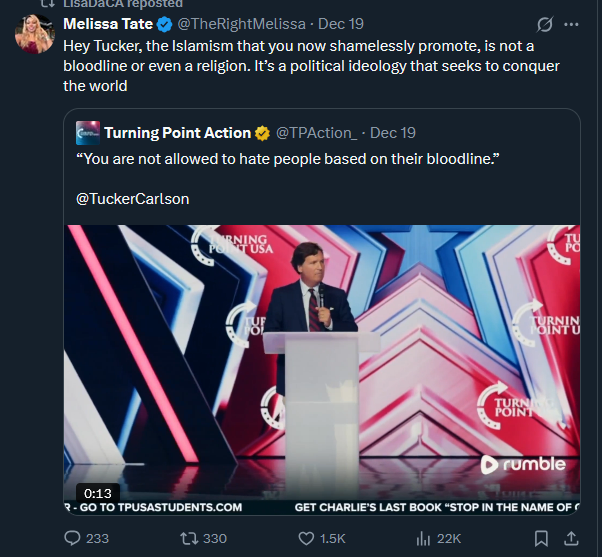Screen dimensions: 602x557
Task: Open the Grok explain-post icon
Action: (x=545, y=24)
